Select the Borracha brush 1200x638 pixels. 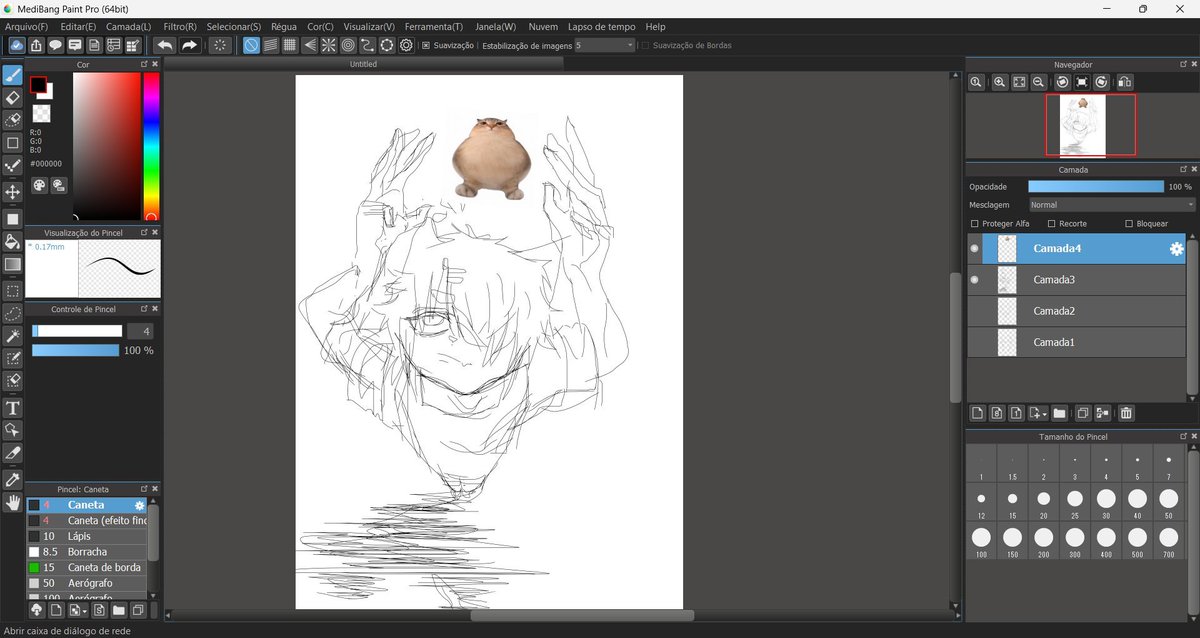pyautogui.click(x=87, y=552)
